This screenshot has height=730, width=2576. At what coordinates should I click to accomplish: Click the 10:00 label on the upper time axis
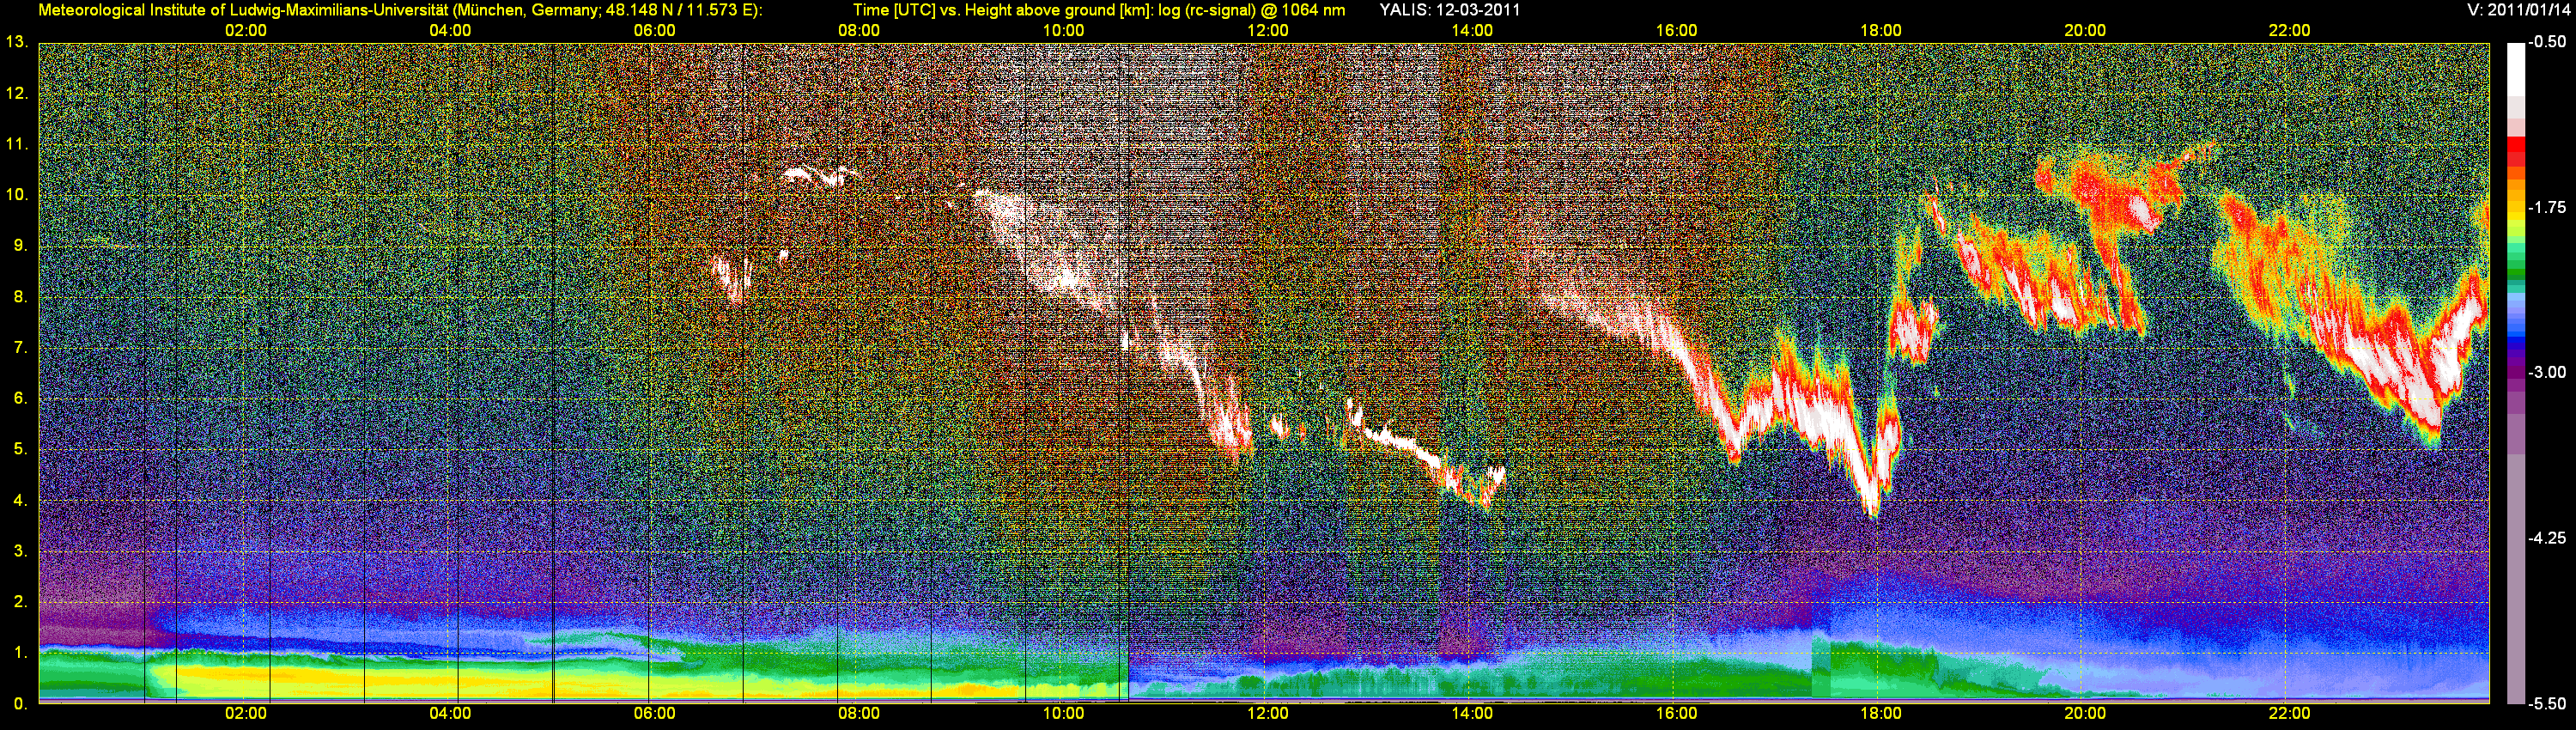click(x=1064, y=31)
